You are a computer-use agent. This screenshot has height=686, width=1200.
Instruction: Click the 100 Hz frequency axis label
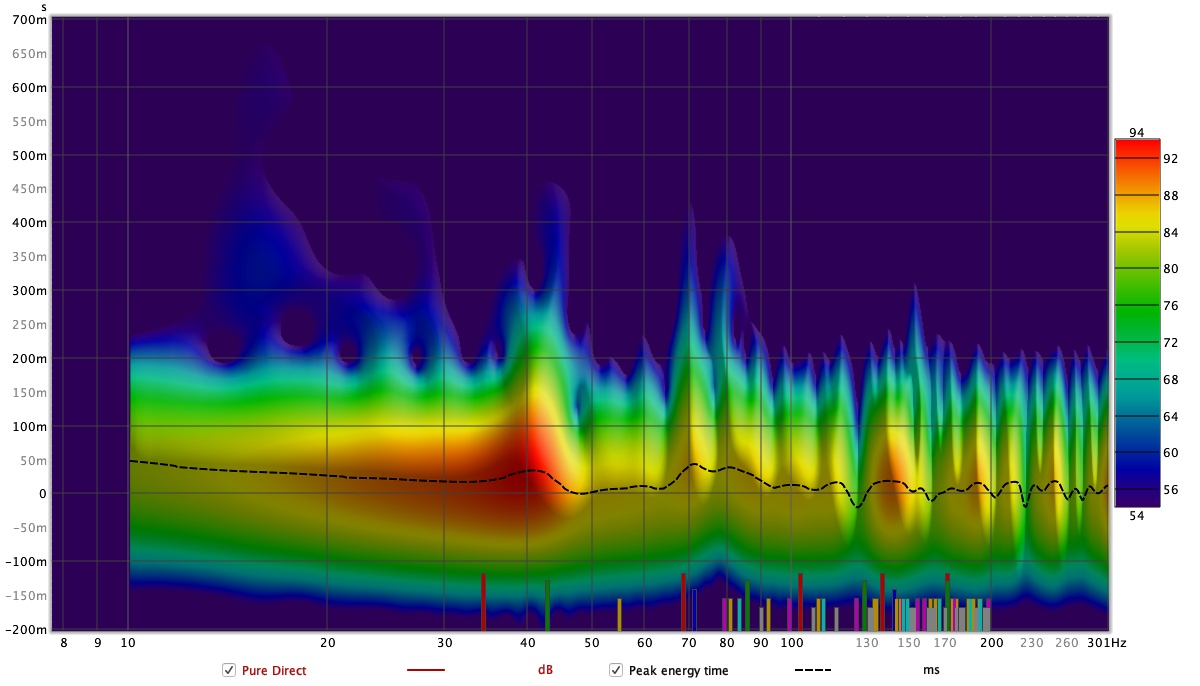tap(792, 643)
